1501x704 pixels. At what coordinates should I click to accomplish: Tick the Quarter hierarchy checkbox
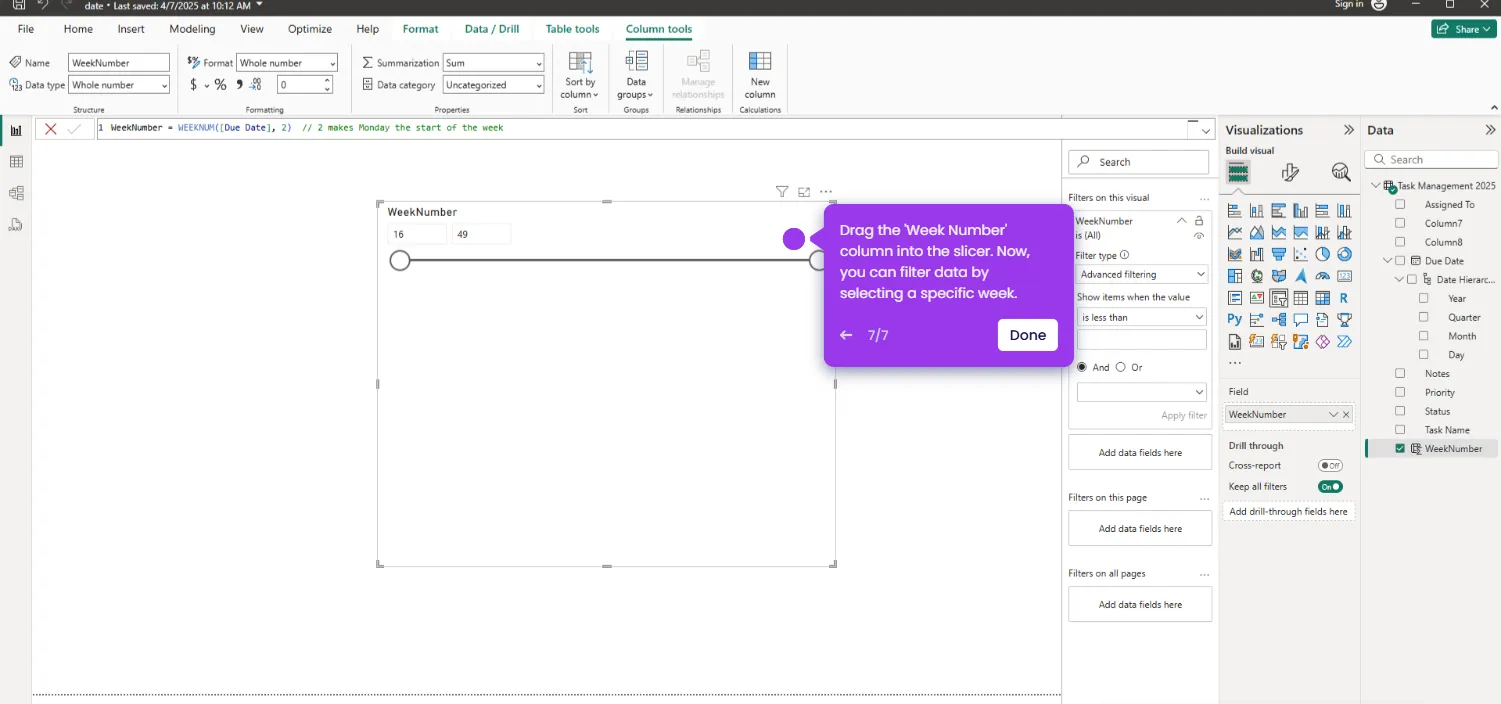(1423, 317)
